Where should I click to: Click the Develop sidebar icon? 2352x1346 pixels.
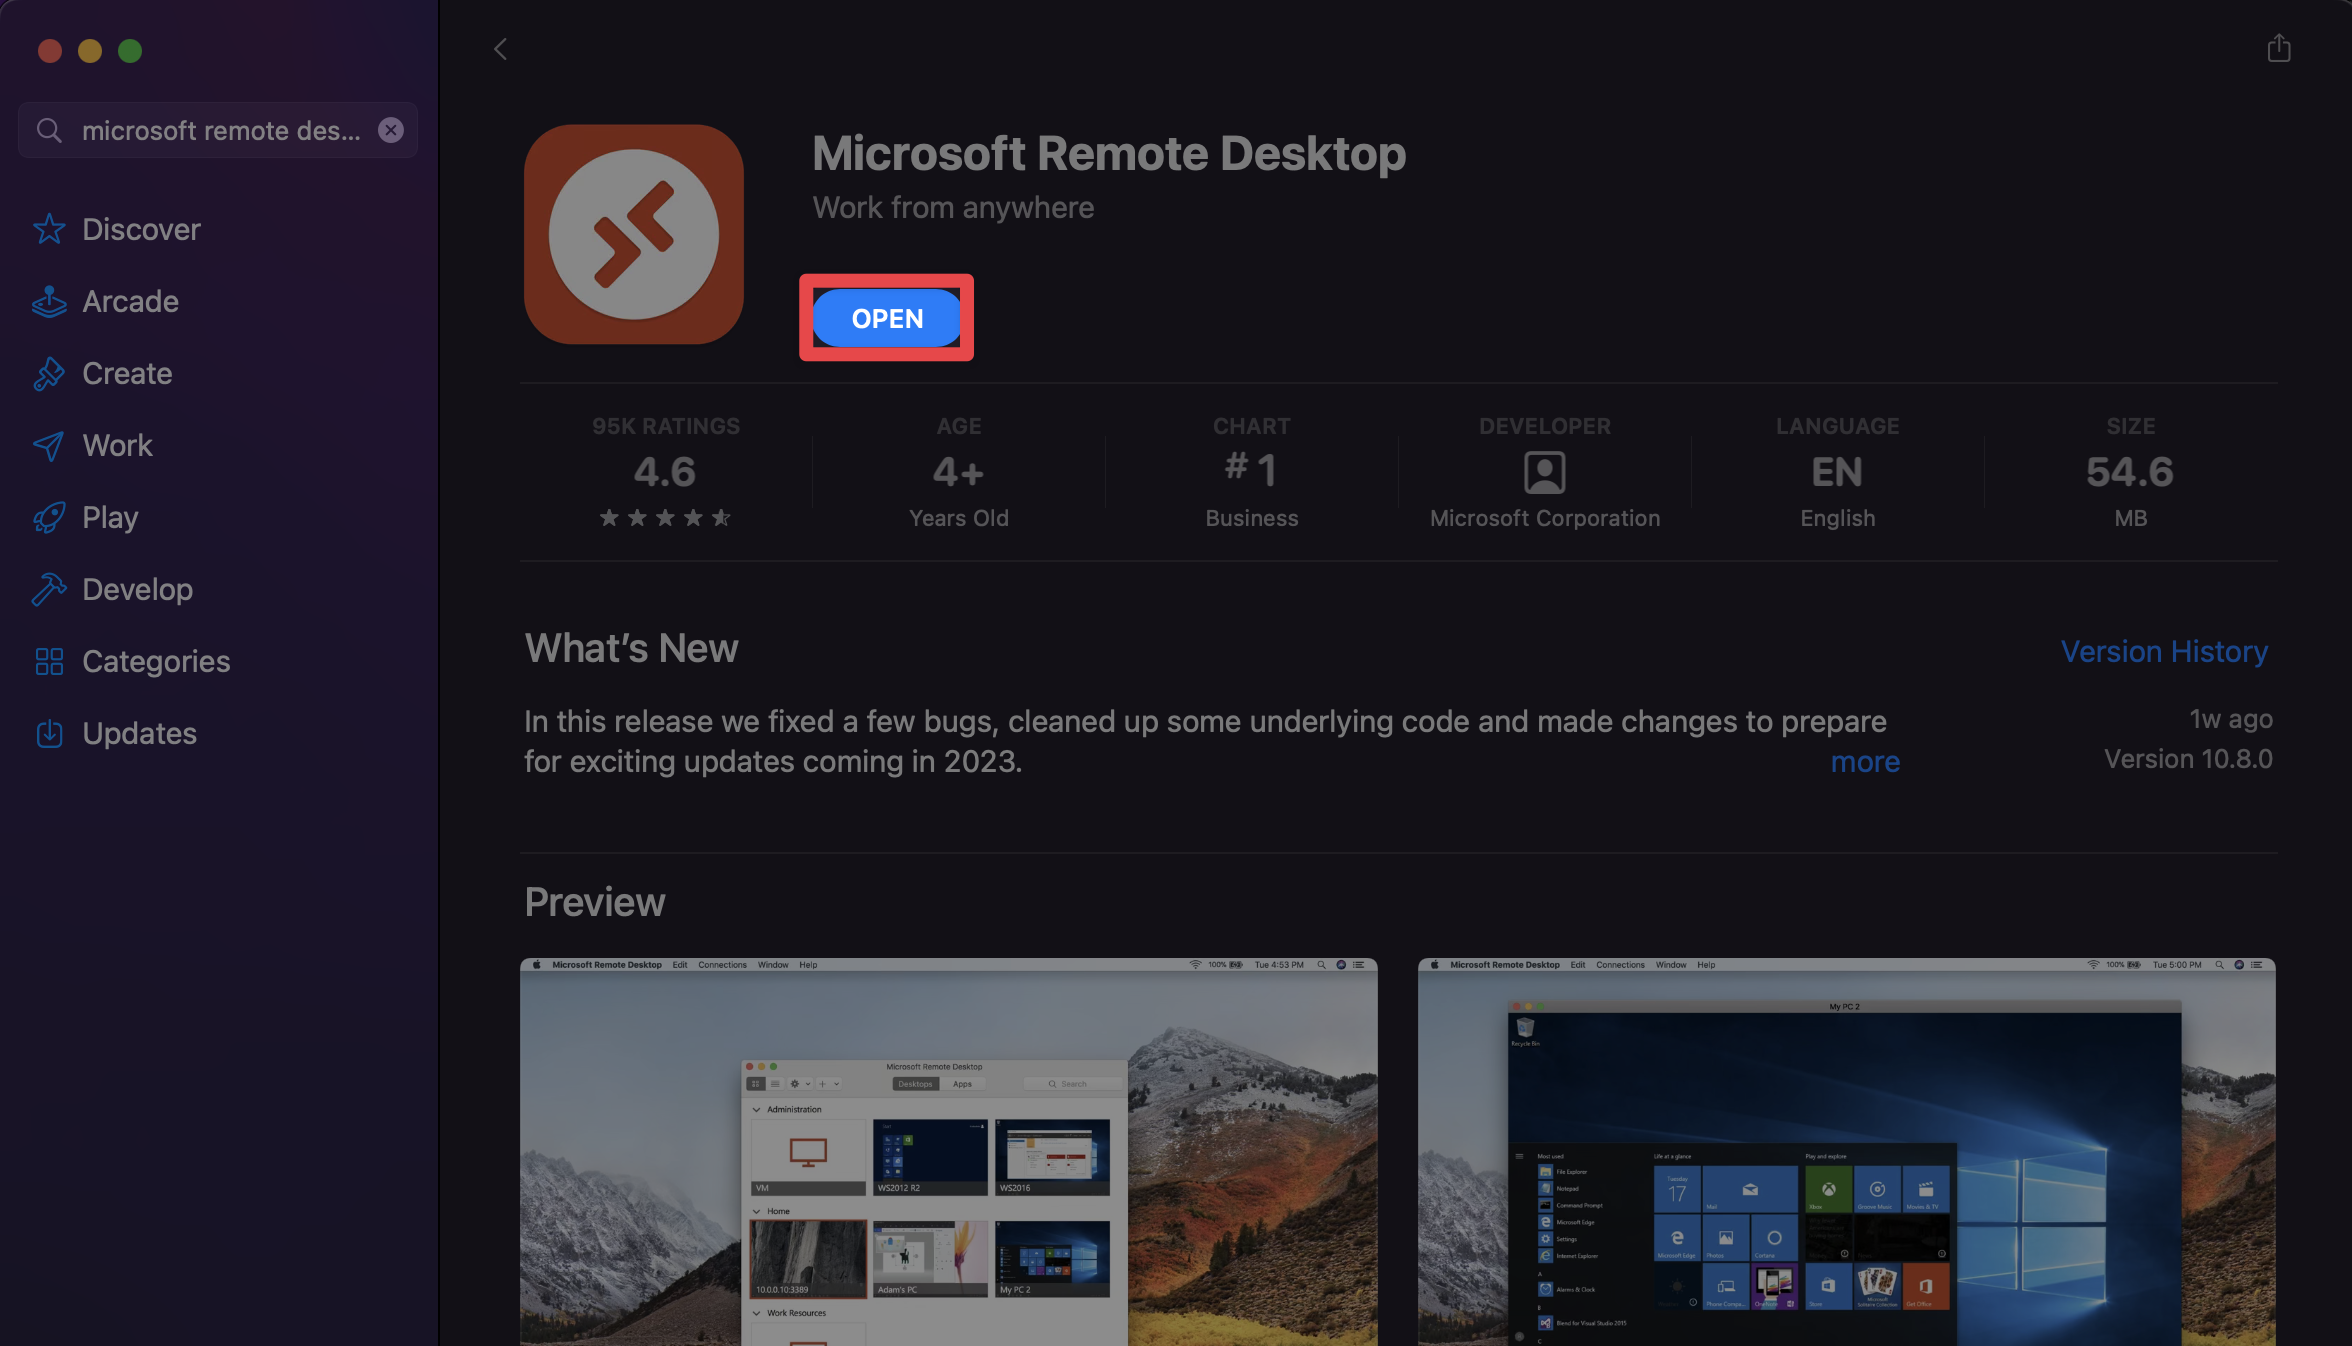[48, 590]
